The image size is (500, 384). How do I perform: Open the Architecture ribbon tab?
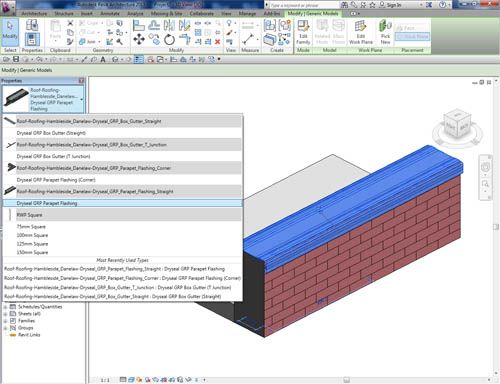click(x=34, y=14)
